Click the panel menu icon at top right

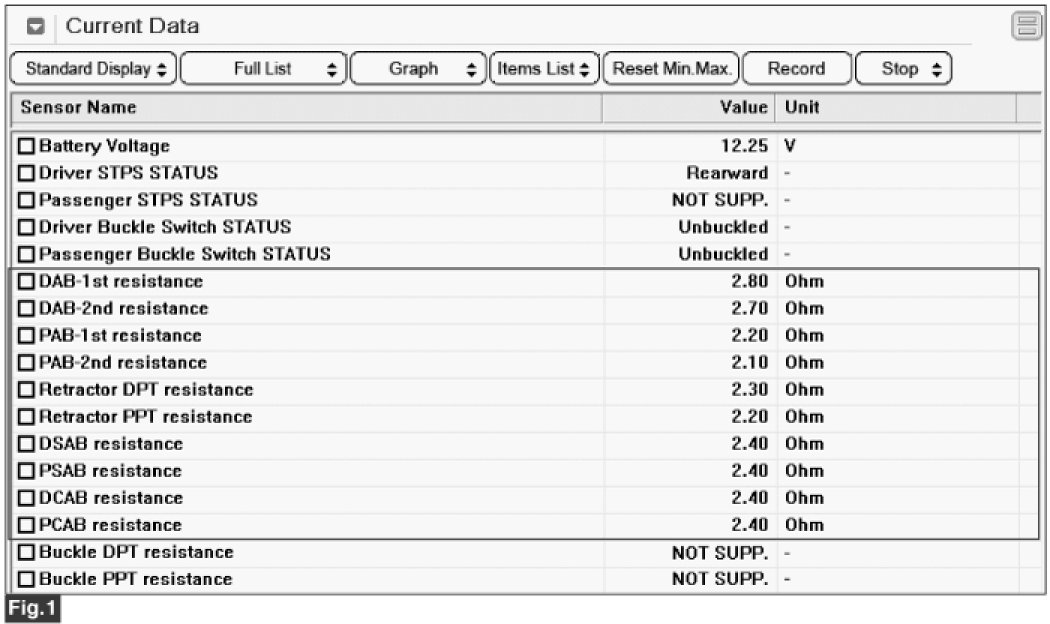coord(1025,27)
